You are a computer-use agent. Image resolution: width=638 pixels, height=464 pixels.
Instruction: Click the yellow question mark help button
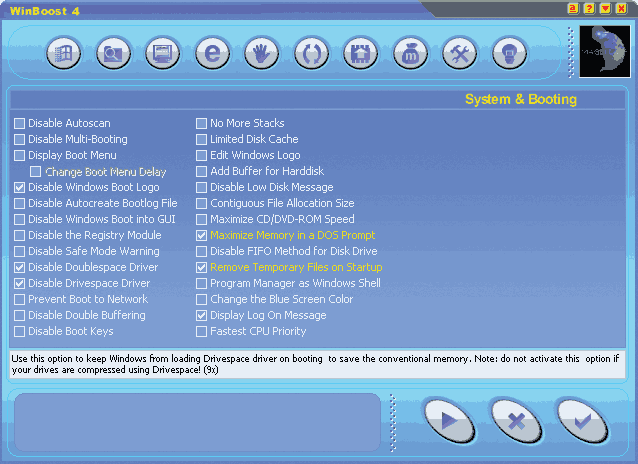(x=589, y=8)
